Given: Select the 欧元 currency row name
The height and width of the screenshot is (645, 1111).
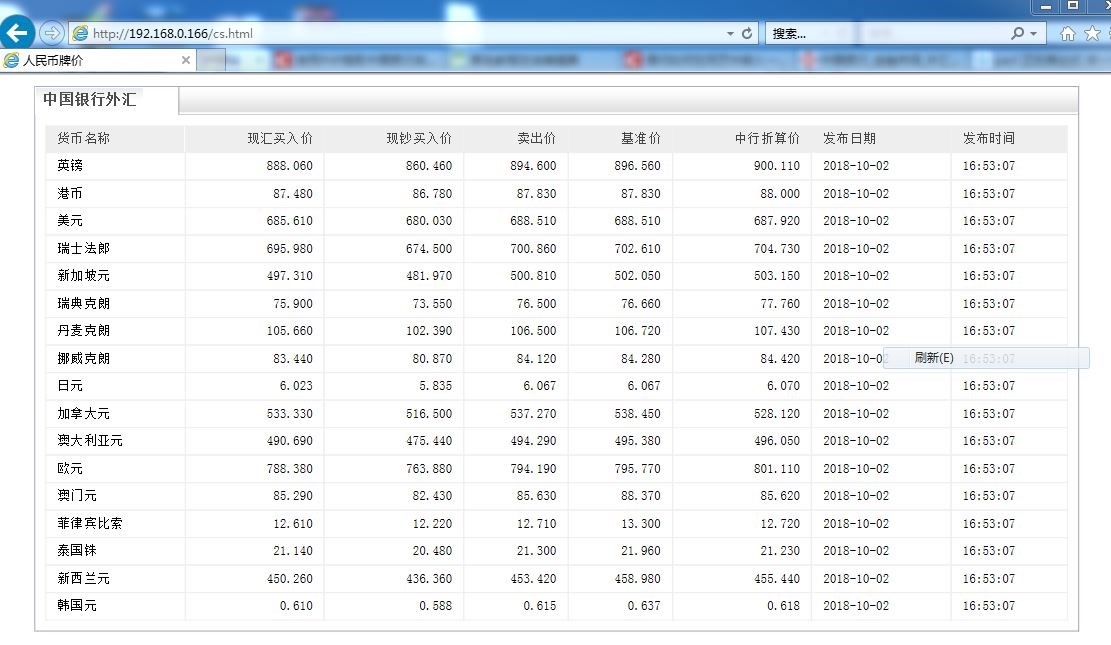Looking at the screenshot, I should [x=70, y=468].
